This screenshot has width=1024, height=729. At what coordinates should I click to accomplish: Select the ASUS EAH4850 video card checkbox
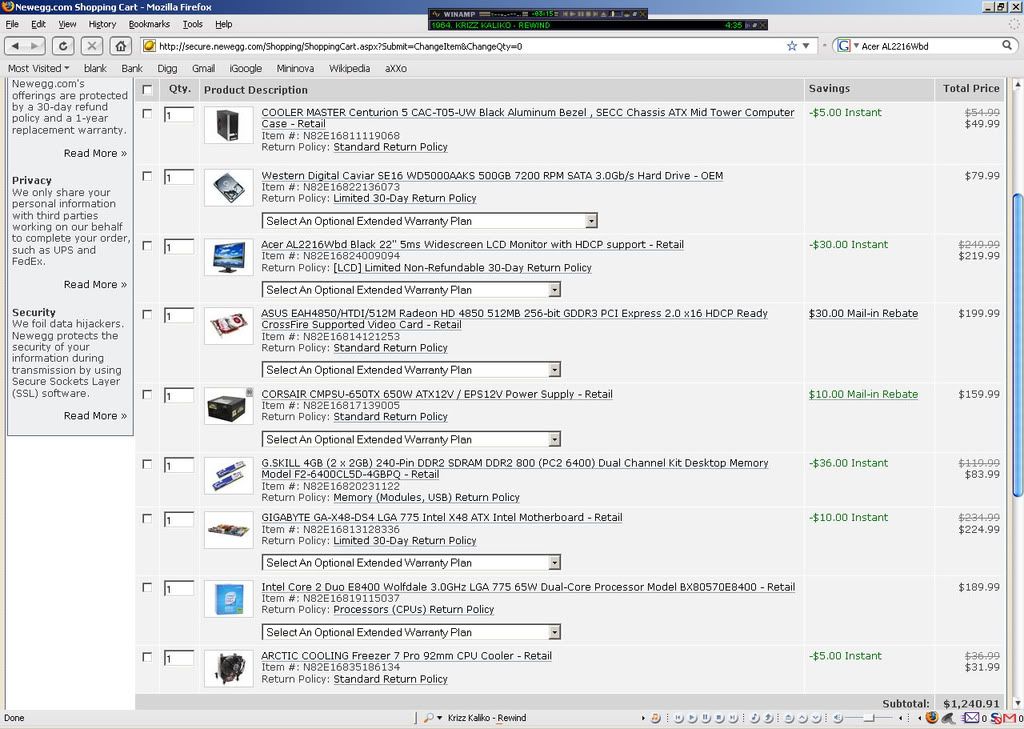coord(147,314)
